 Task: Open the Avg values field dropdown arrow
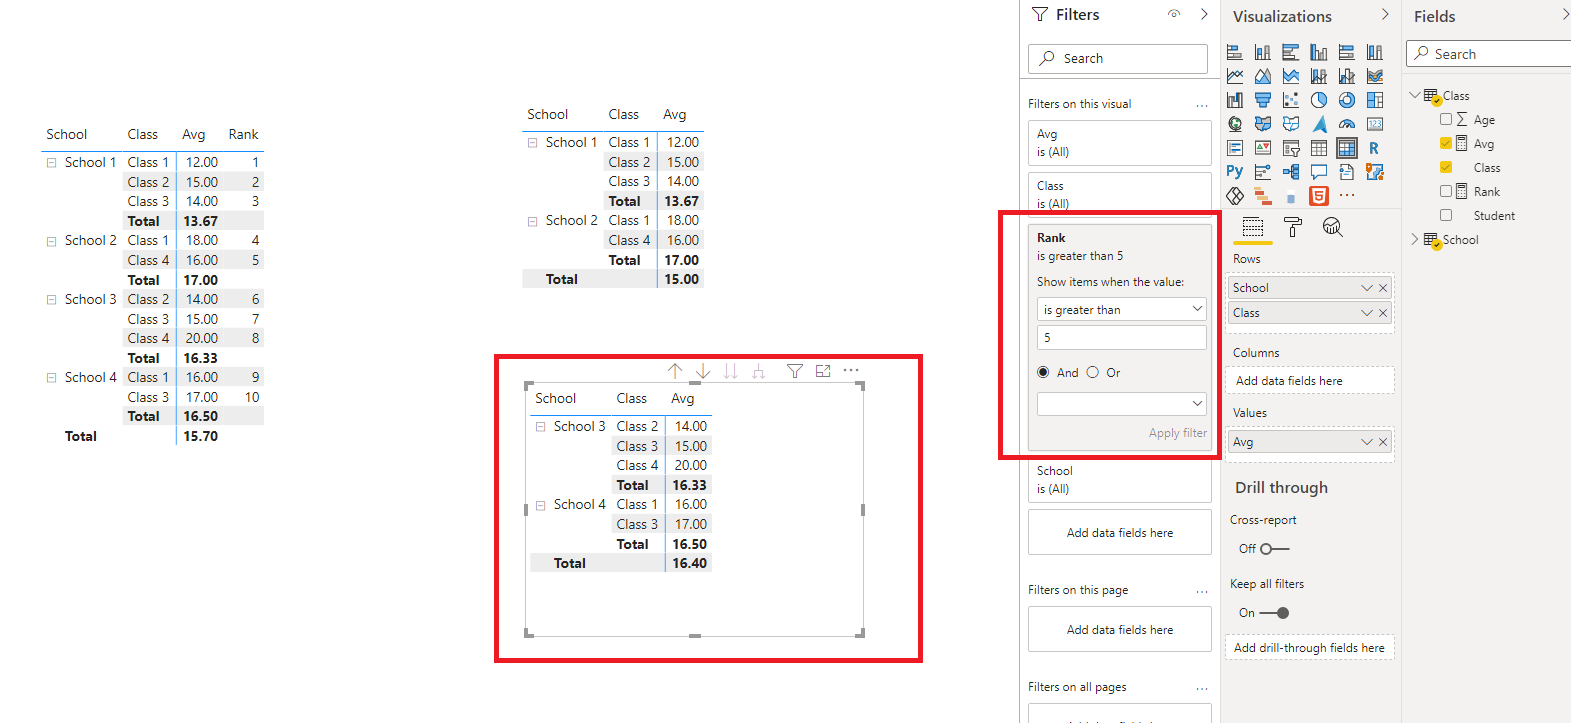coord(1367,442)
